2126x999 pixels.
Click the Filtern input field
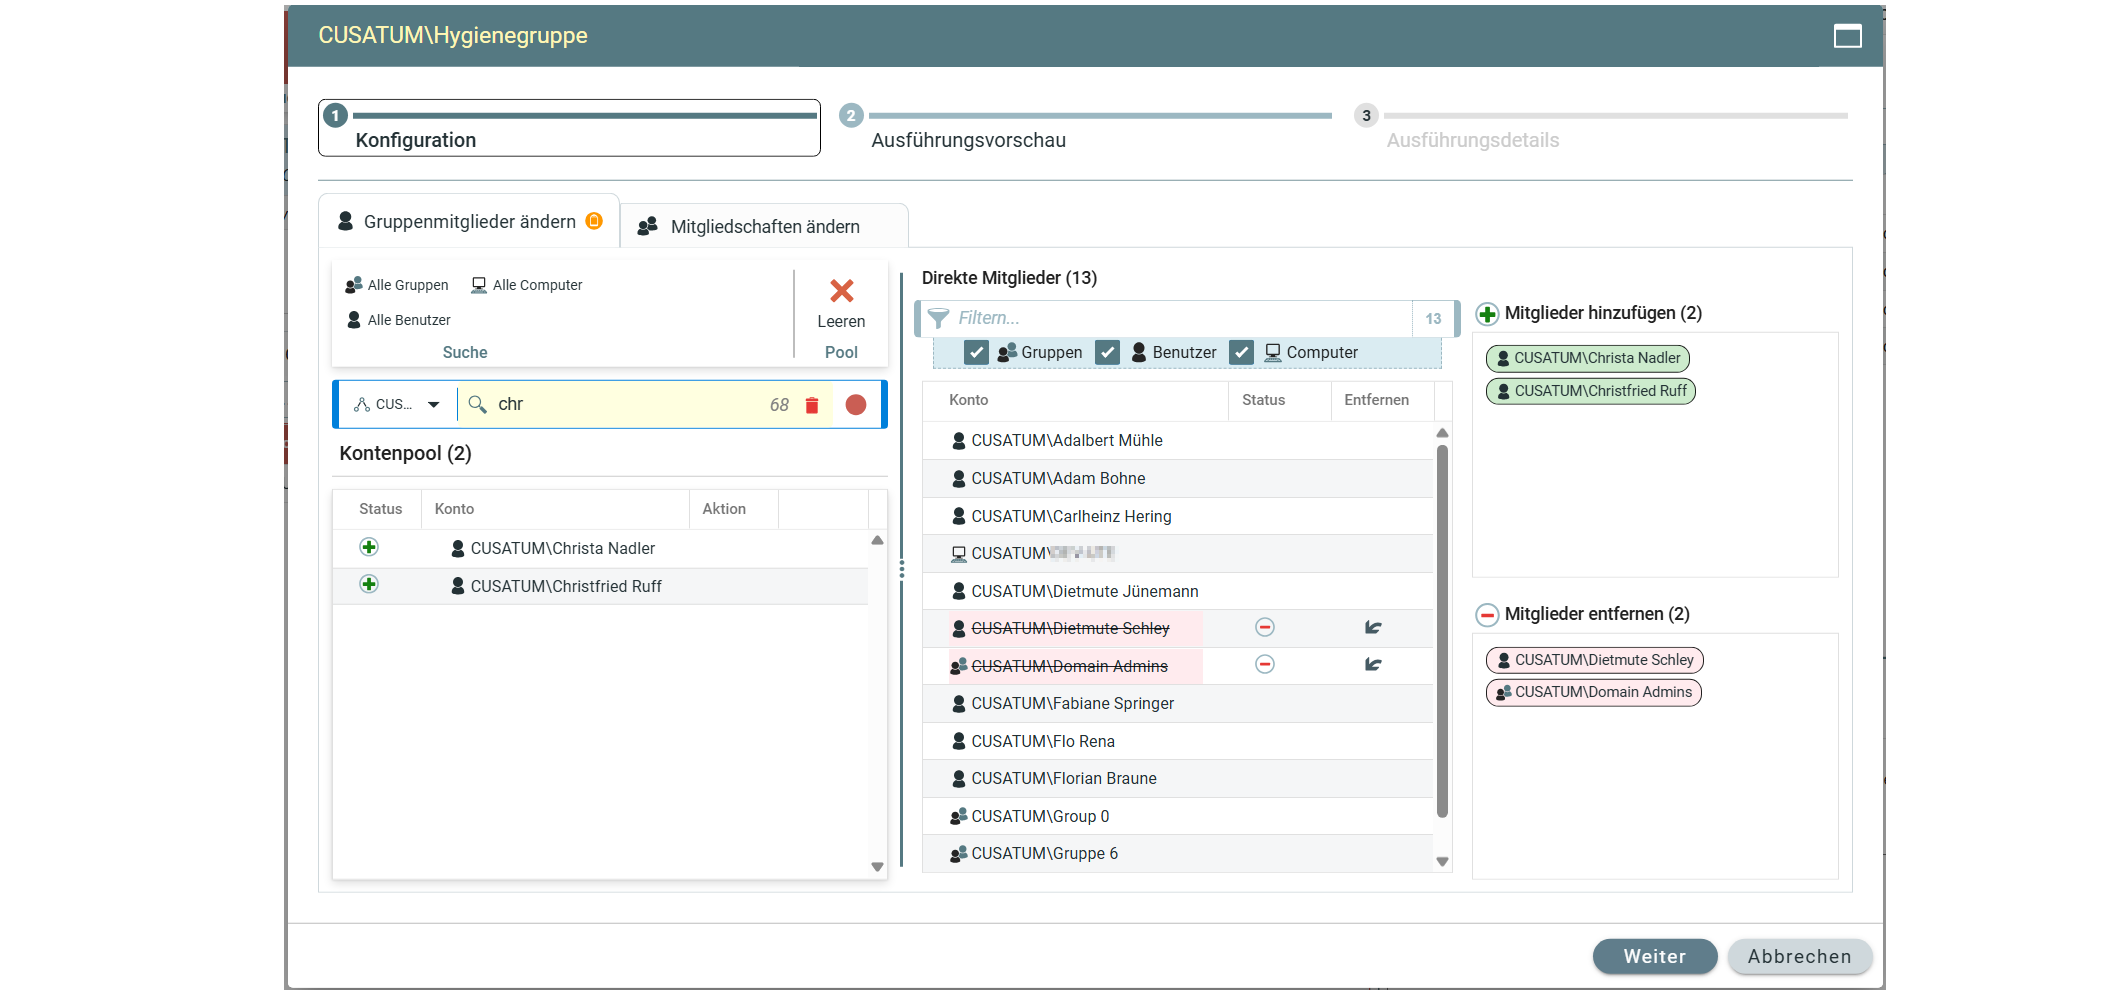(1180, 318)
